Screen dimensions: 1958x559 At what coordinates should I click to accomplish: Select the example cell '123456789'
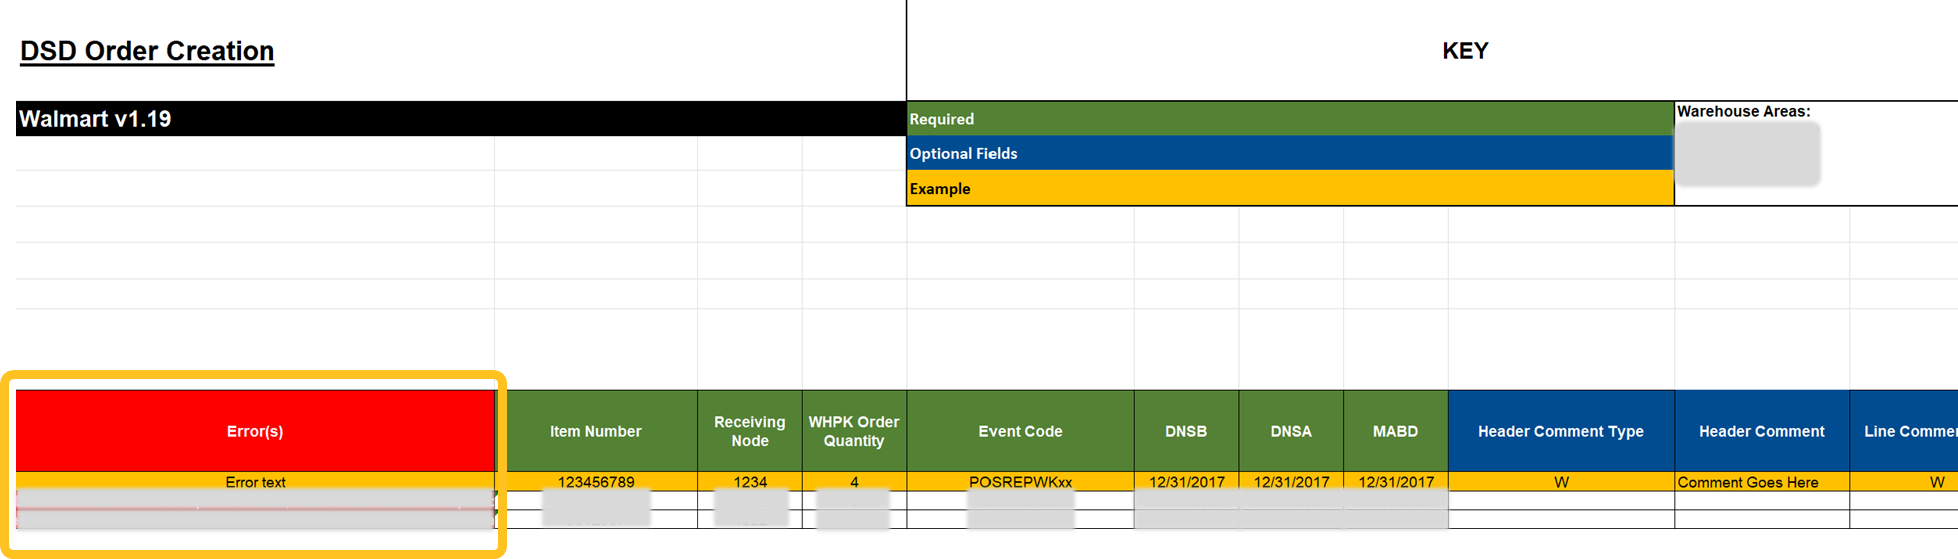point(596,482)
